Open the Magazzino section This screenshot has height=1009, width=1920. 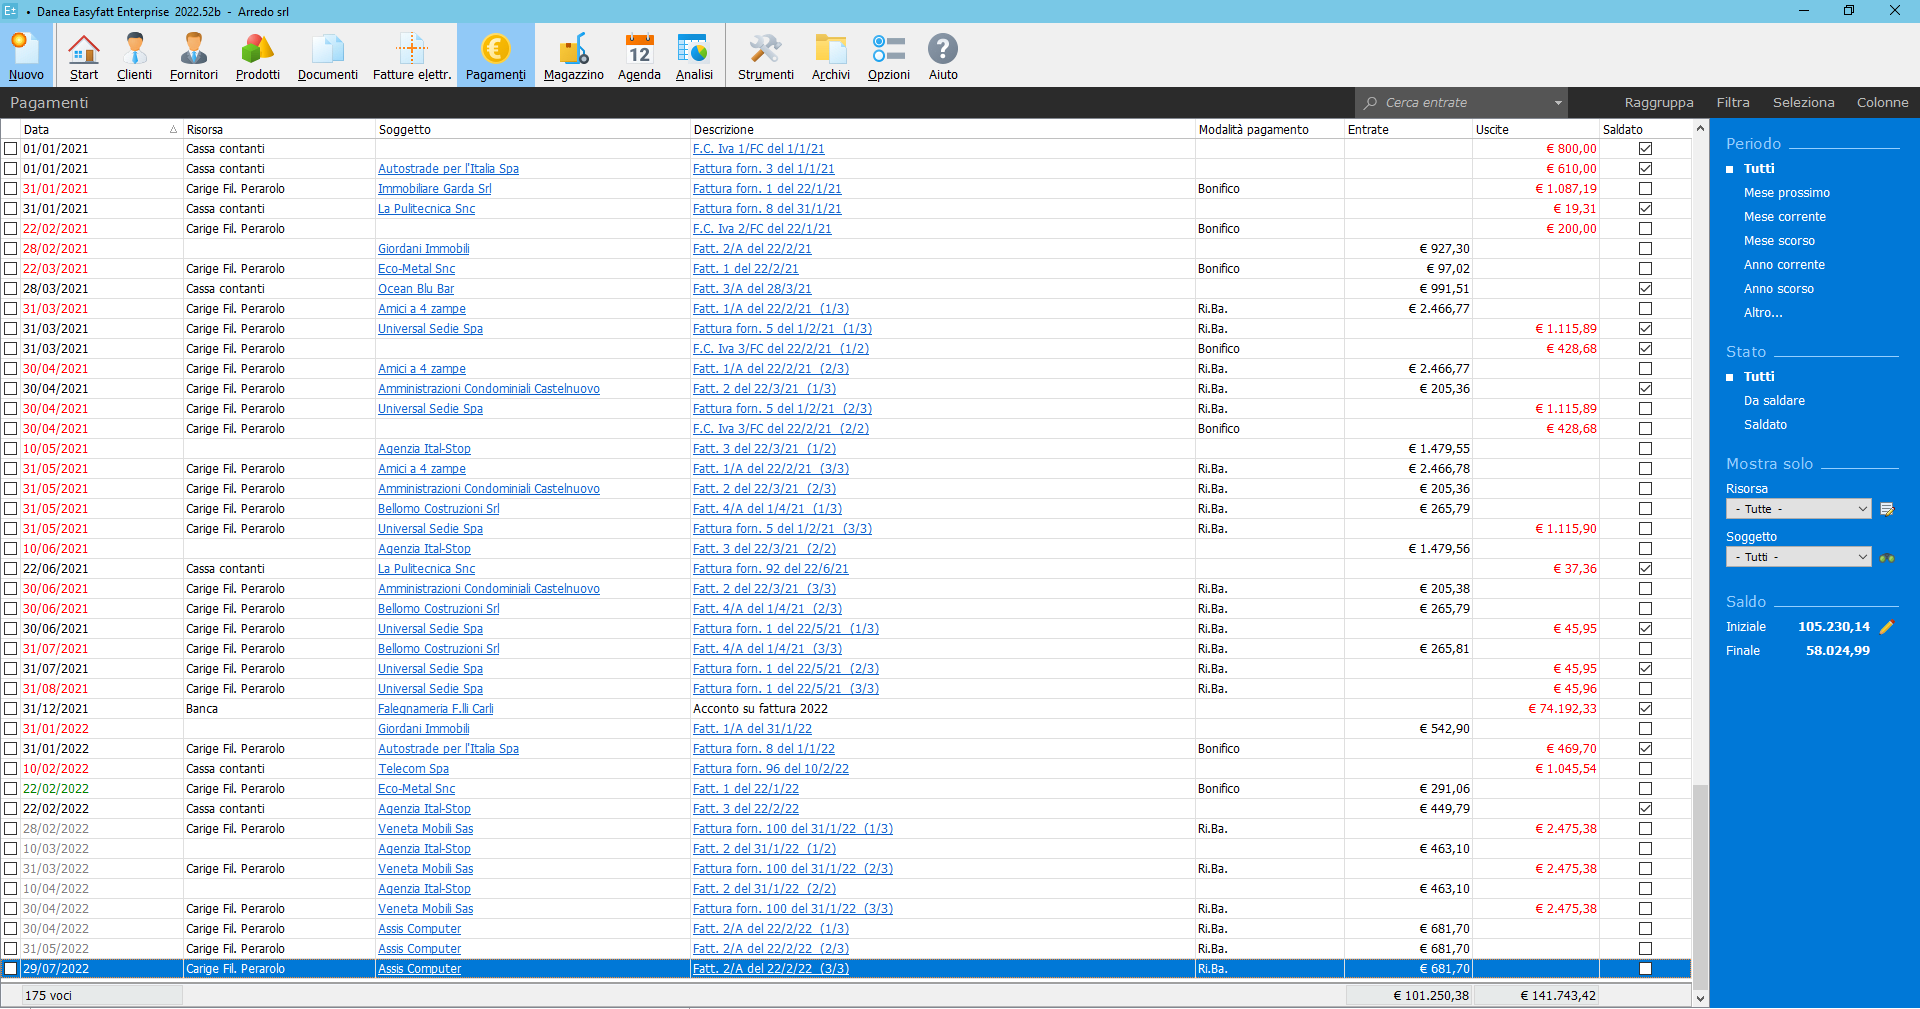tap(572, 55)
